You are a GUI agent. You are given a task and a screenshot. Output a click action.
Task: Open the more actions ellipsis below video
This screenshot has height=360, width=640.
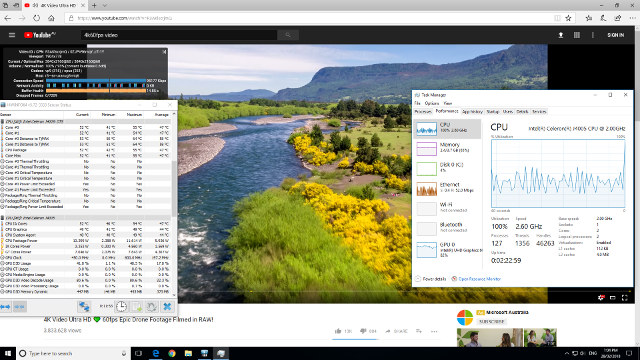(434, 331)
